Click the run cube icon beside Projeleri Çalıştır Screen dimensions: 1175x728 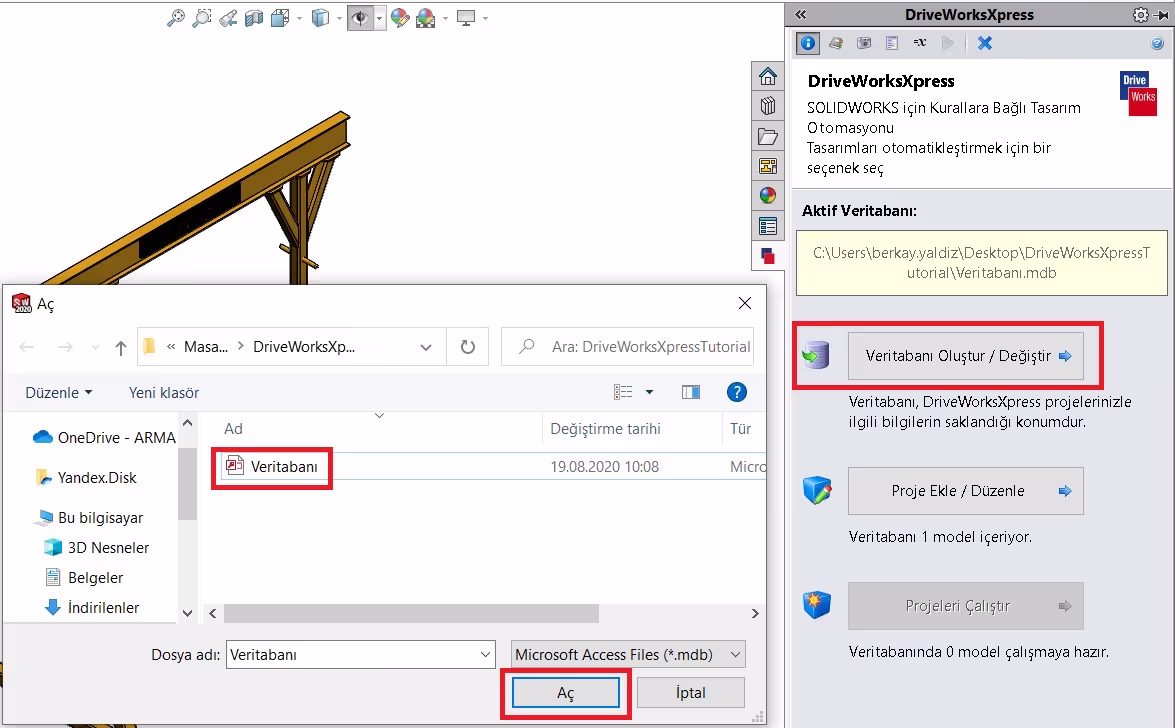[817, 604]
